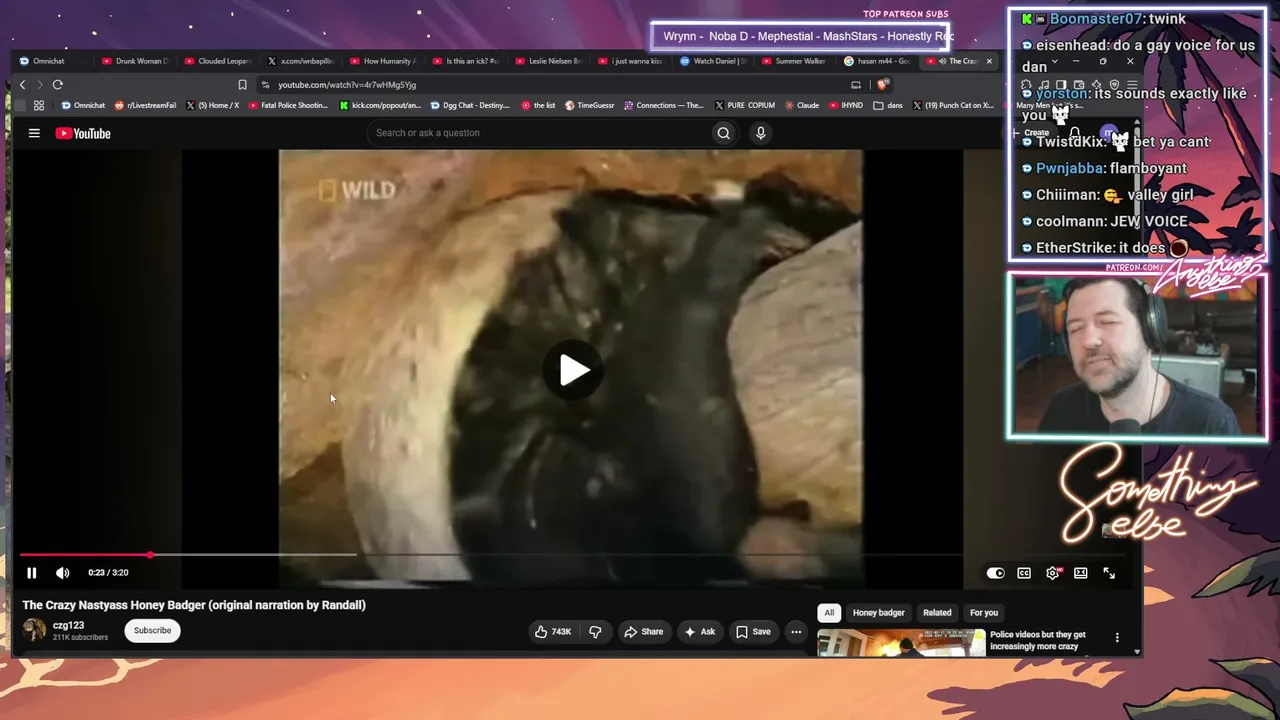Open the YouTube guide hamburger menu
This screenshot has height=720, width=1280.
tap(34, 133)
